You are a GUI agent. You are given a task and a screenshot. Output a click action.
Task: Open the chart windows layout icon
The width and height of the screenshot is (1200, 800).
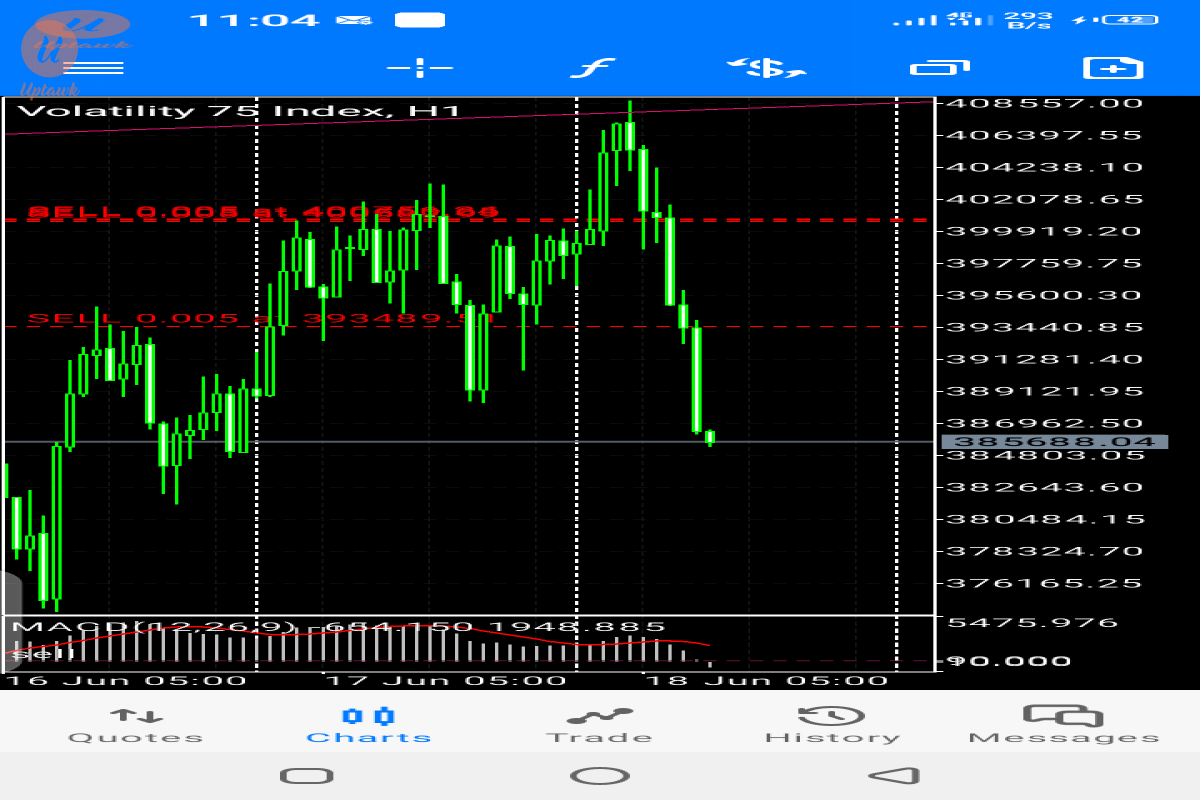pyautogui.click(x=940, y=68)
